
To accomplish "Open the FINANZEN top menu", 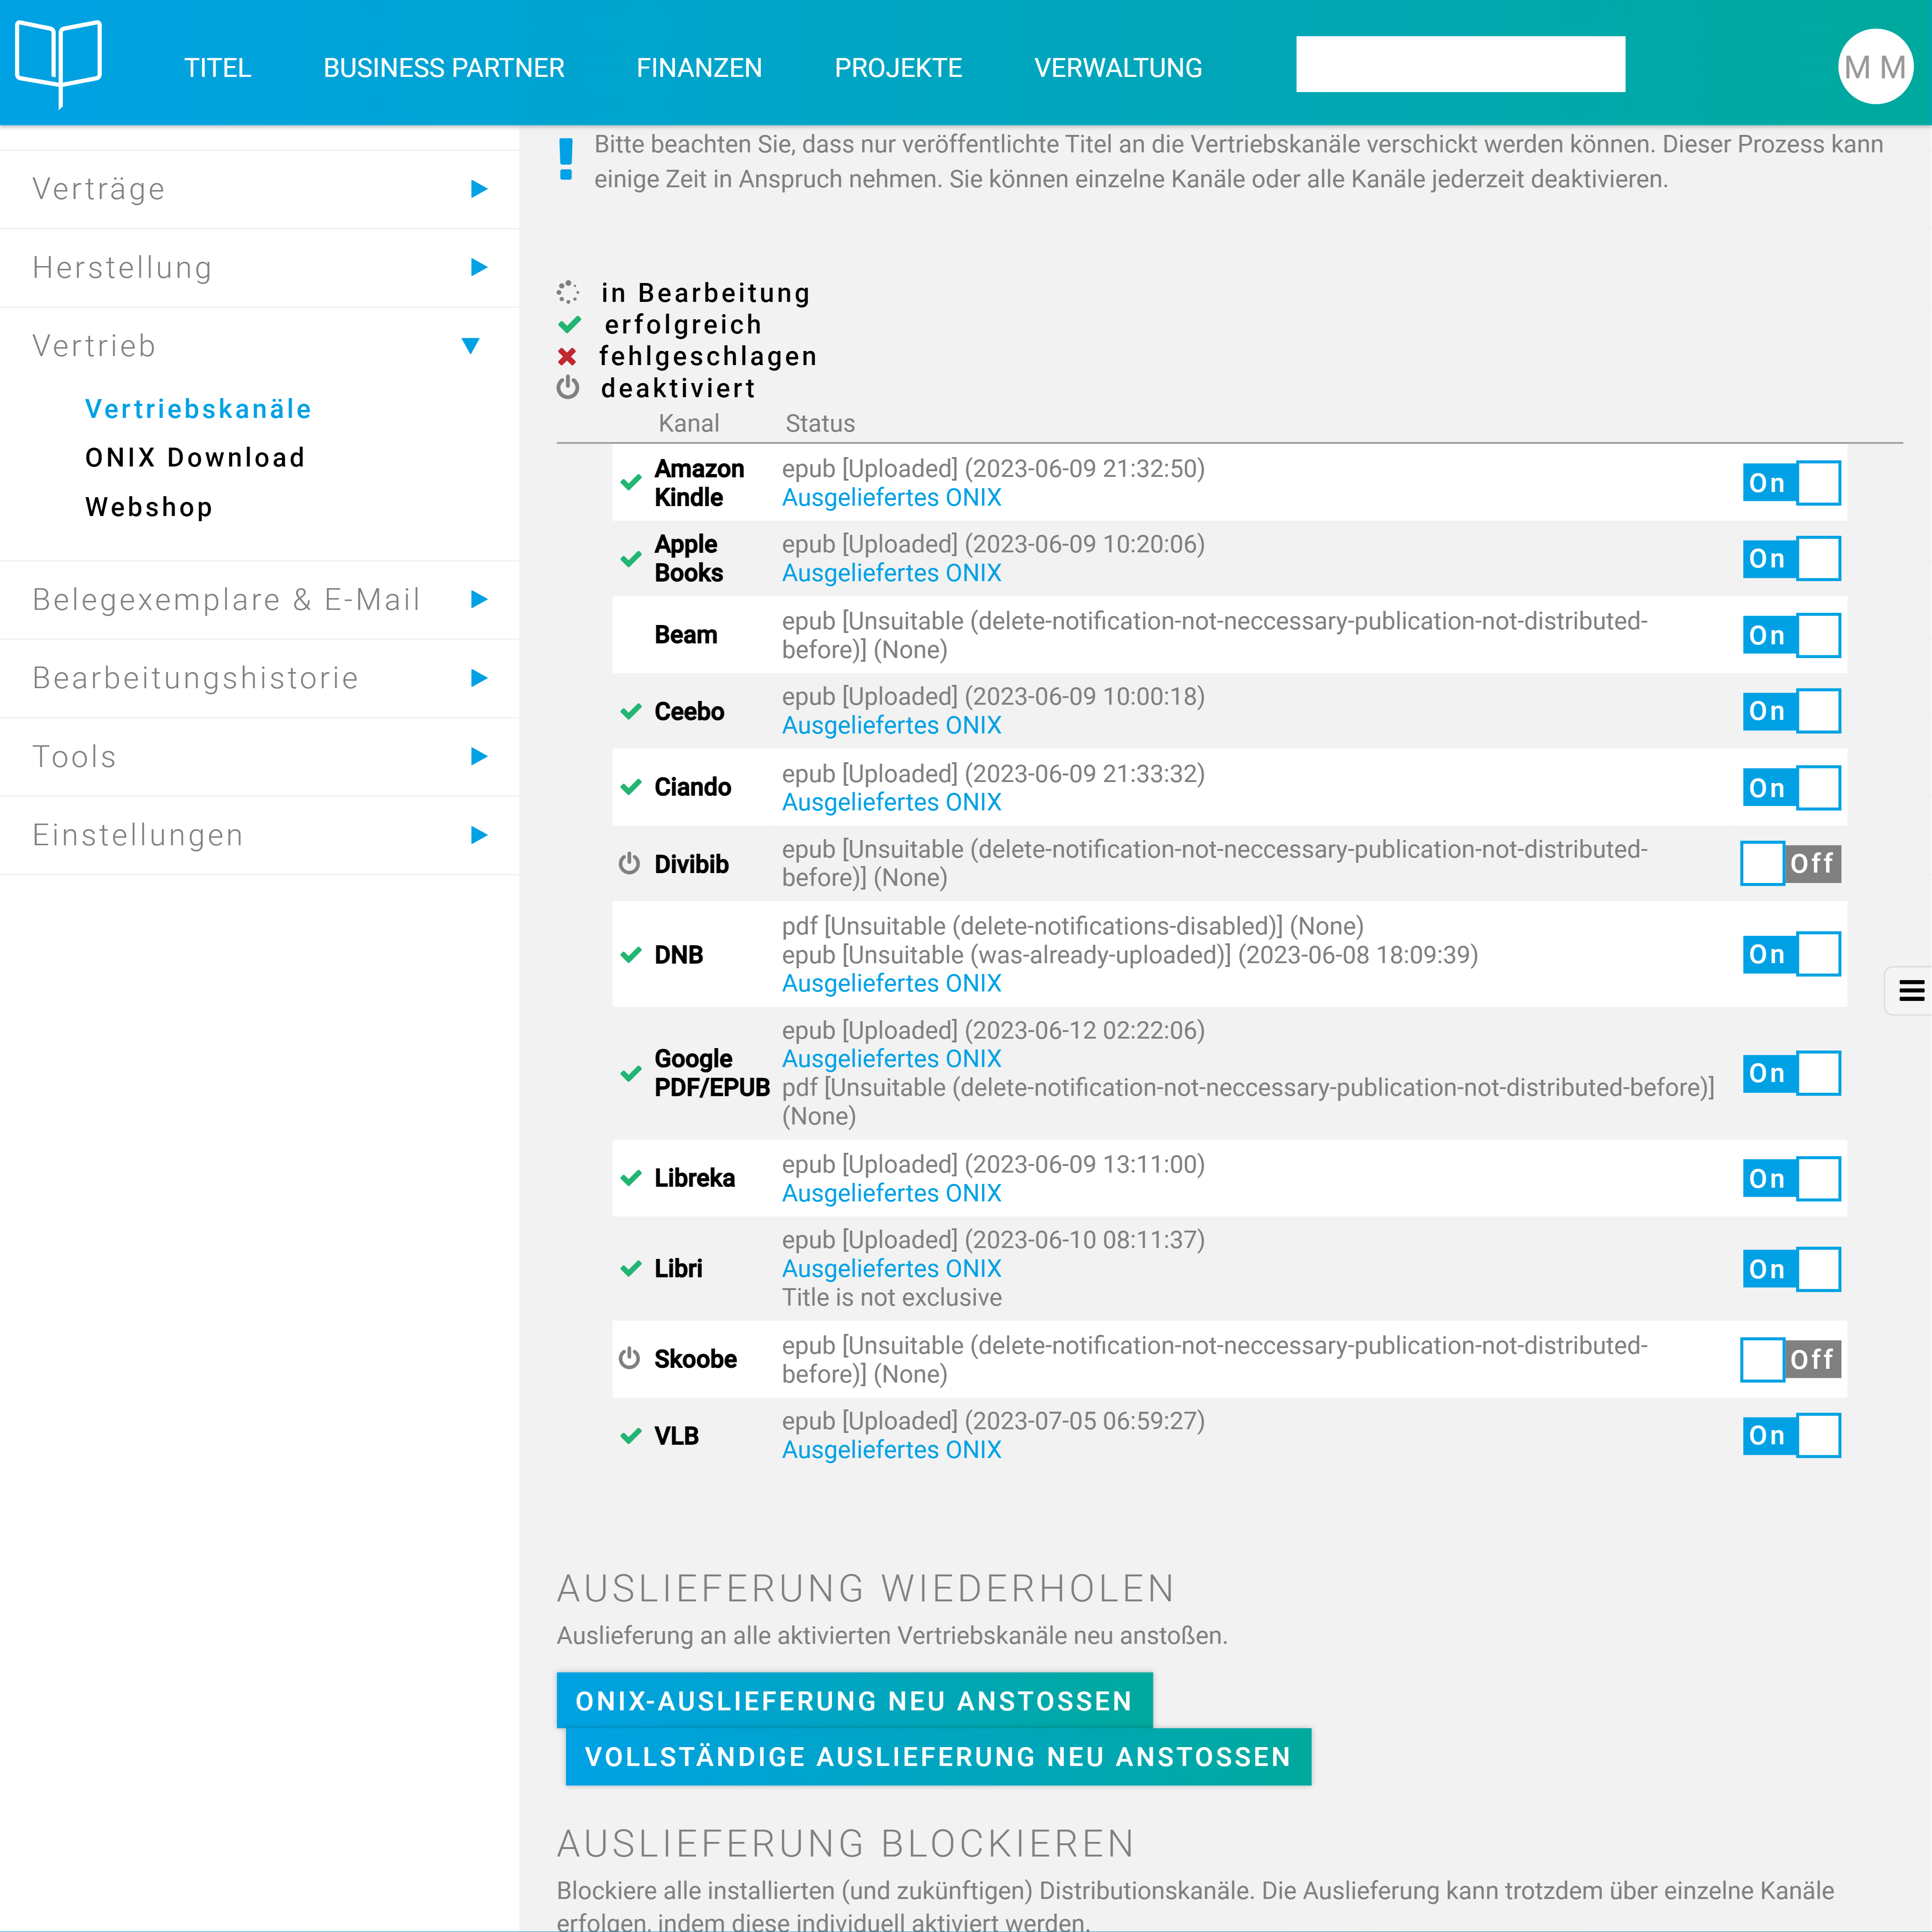I will pos(699,68).
